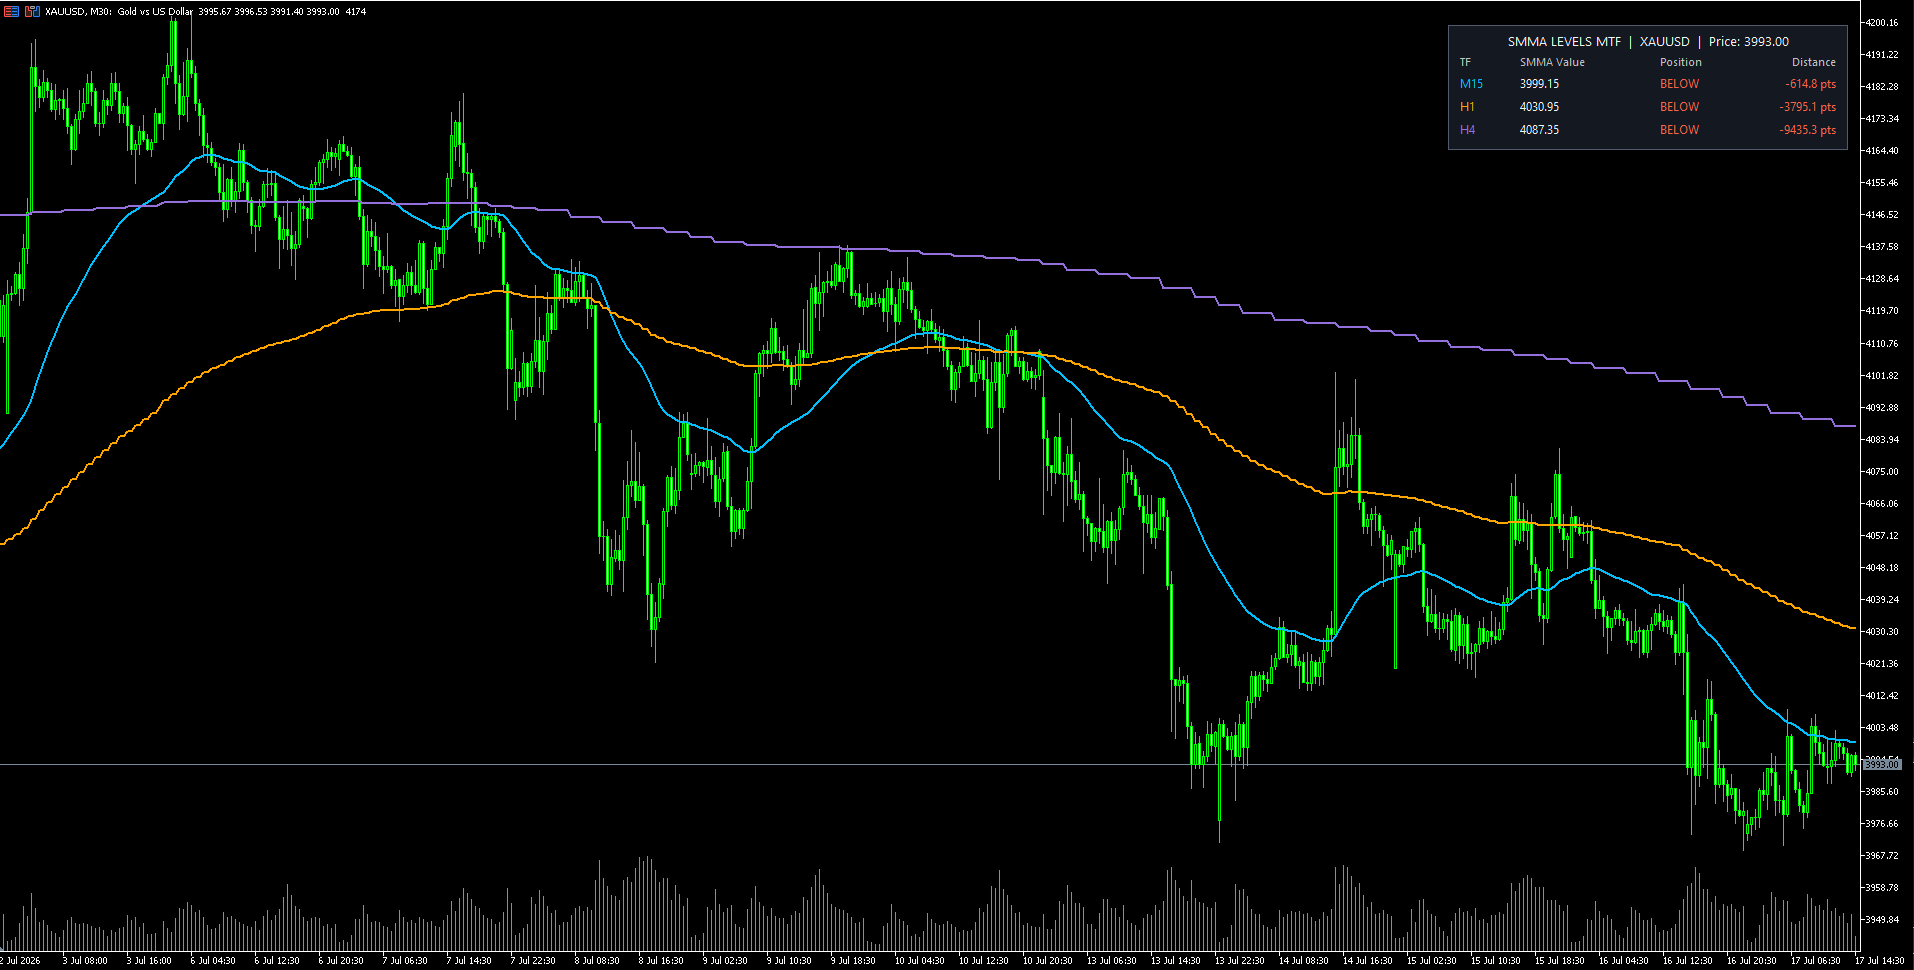Click the BELOW position in H4 row
1914x970 pixels.
[x=1679, y=130]
